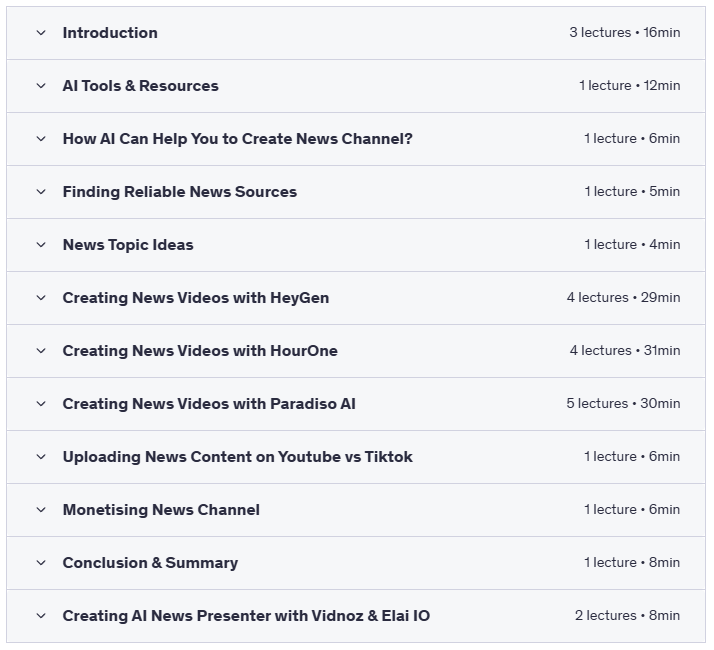Open How AI Can Help You section title

237,139
